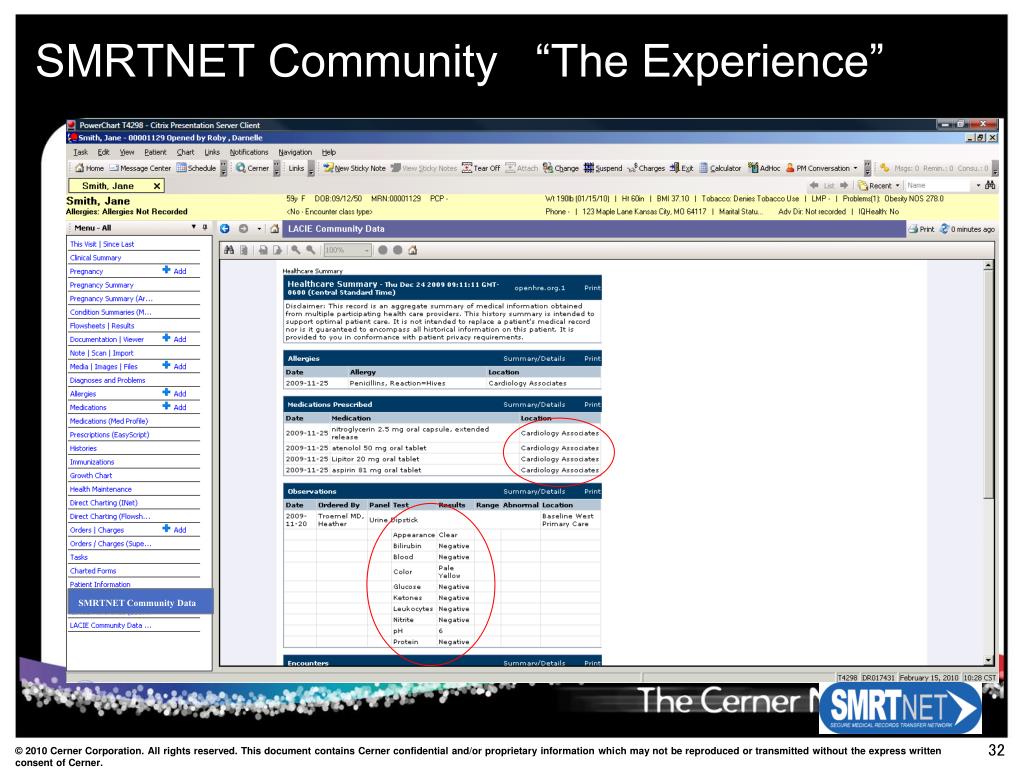
Task: Click the Exit toolbar button
Action: (681, 168)
